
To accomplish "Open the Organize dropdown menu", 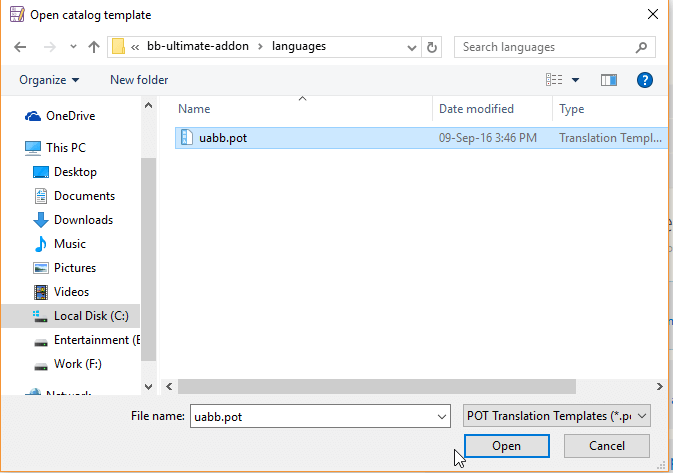I will click(49, 80).
